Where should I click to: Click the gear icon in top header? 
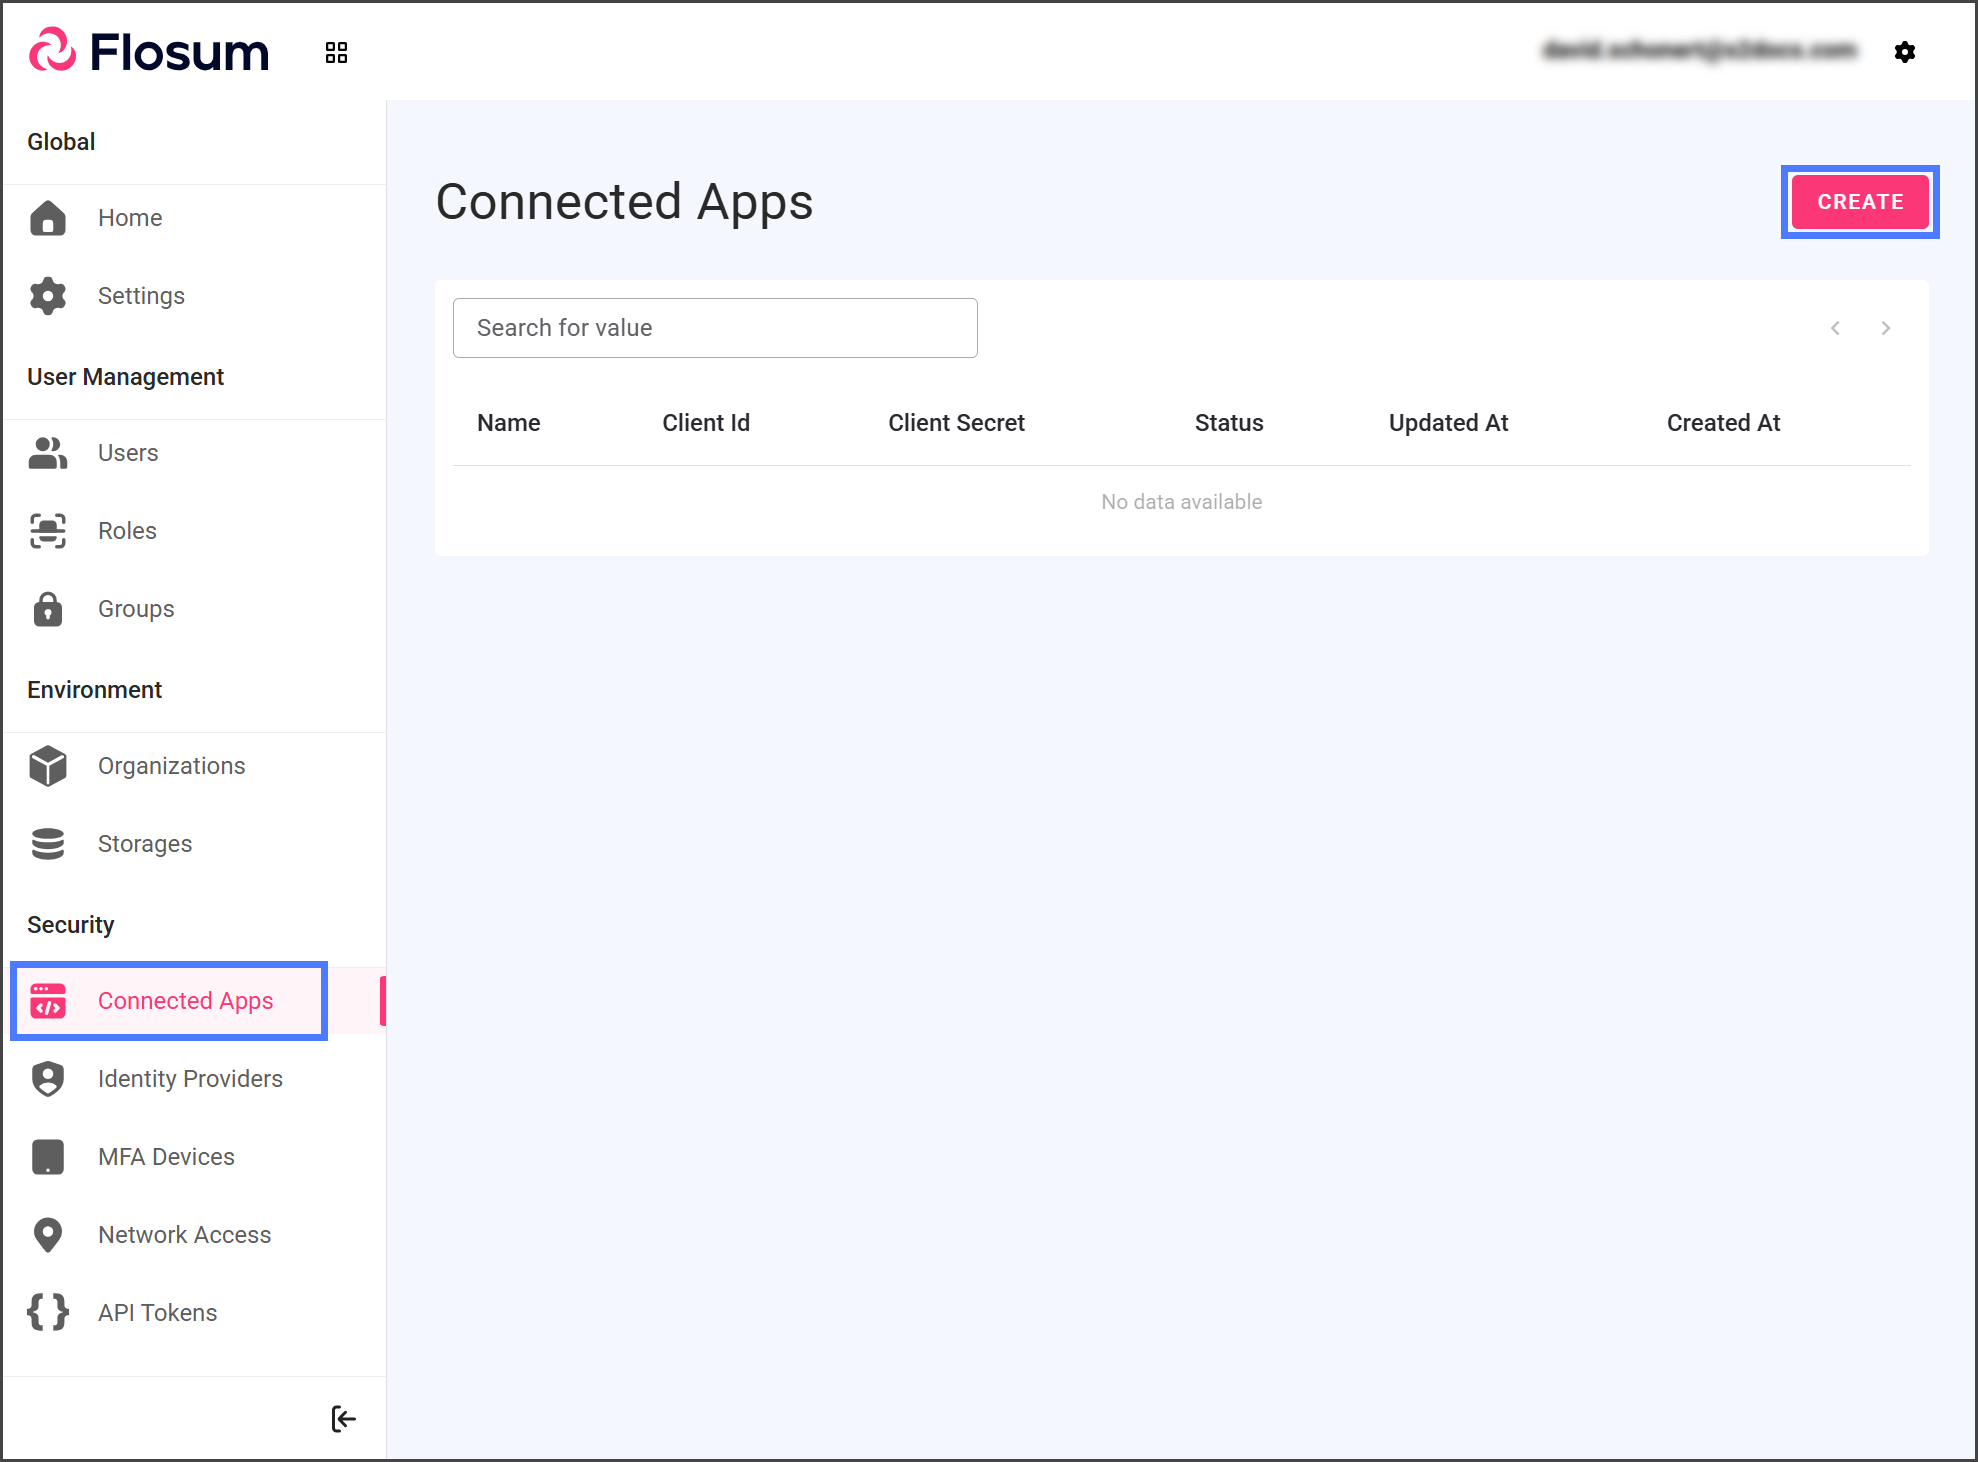coord(1904,52)
